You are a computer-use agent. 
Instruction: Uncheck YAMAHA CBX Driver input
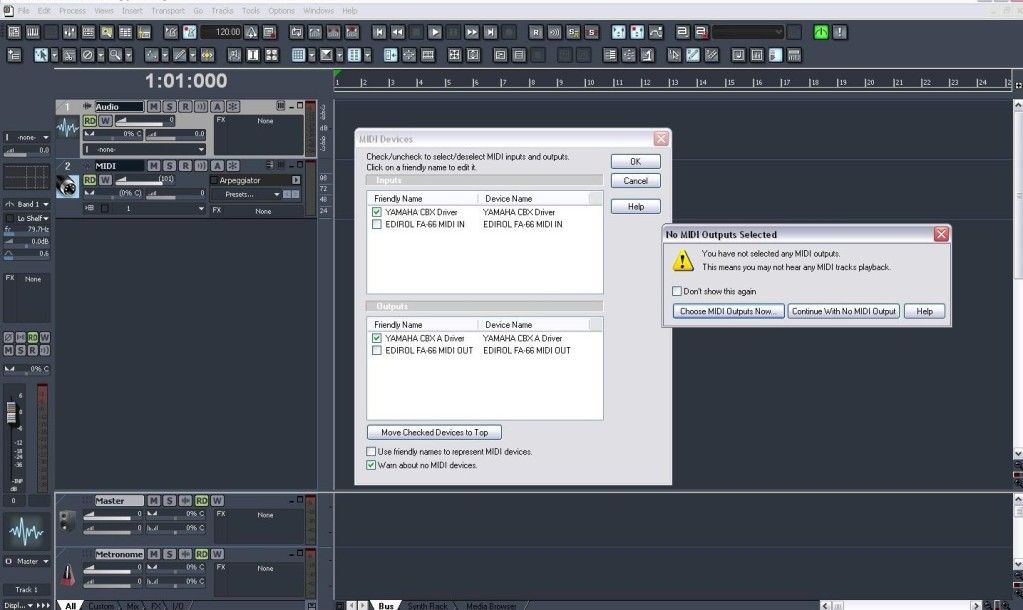[x=376, y=212]
